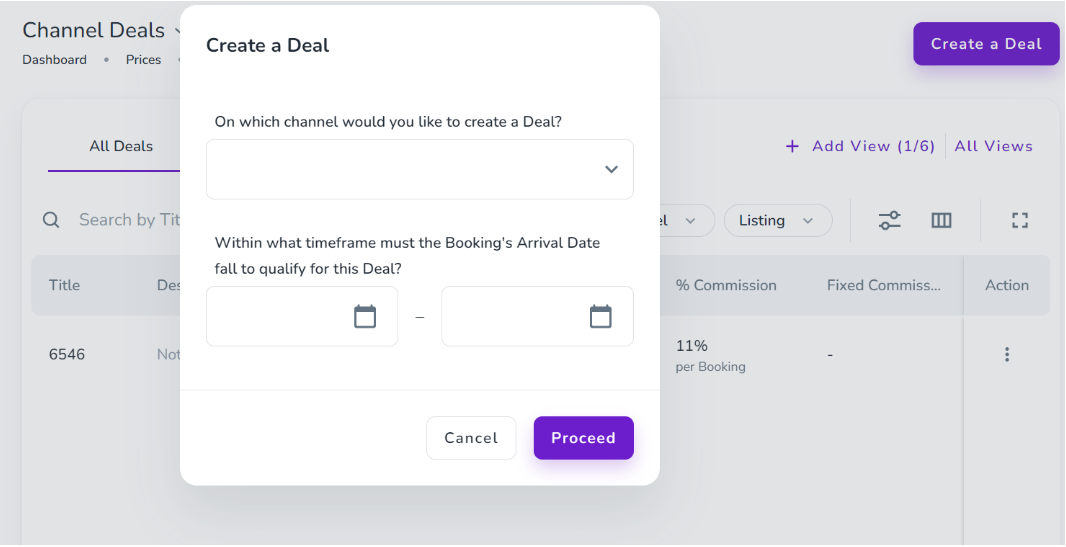Image resolution: width=1066 pixels, height=547 pixels.
Task: Go to Dashboard breadcrumb
Action: point(55,60)
